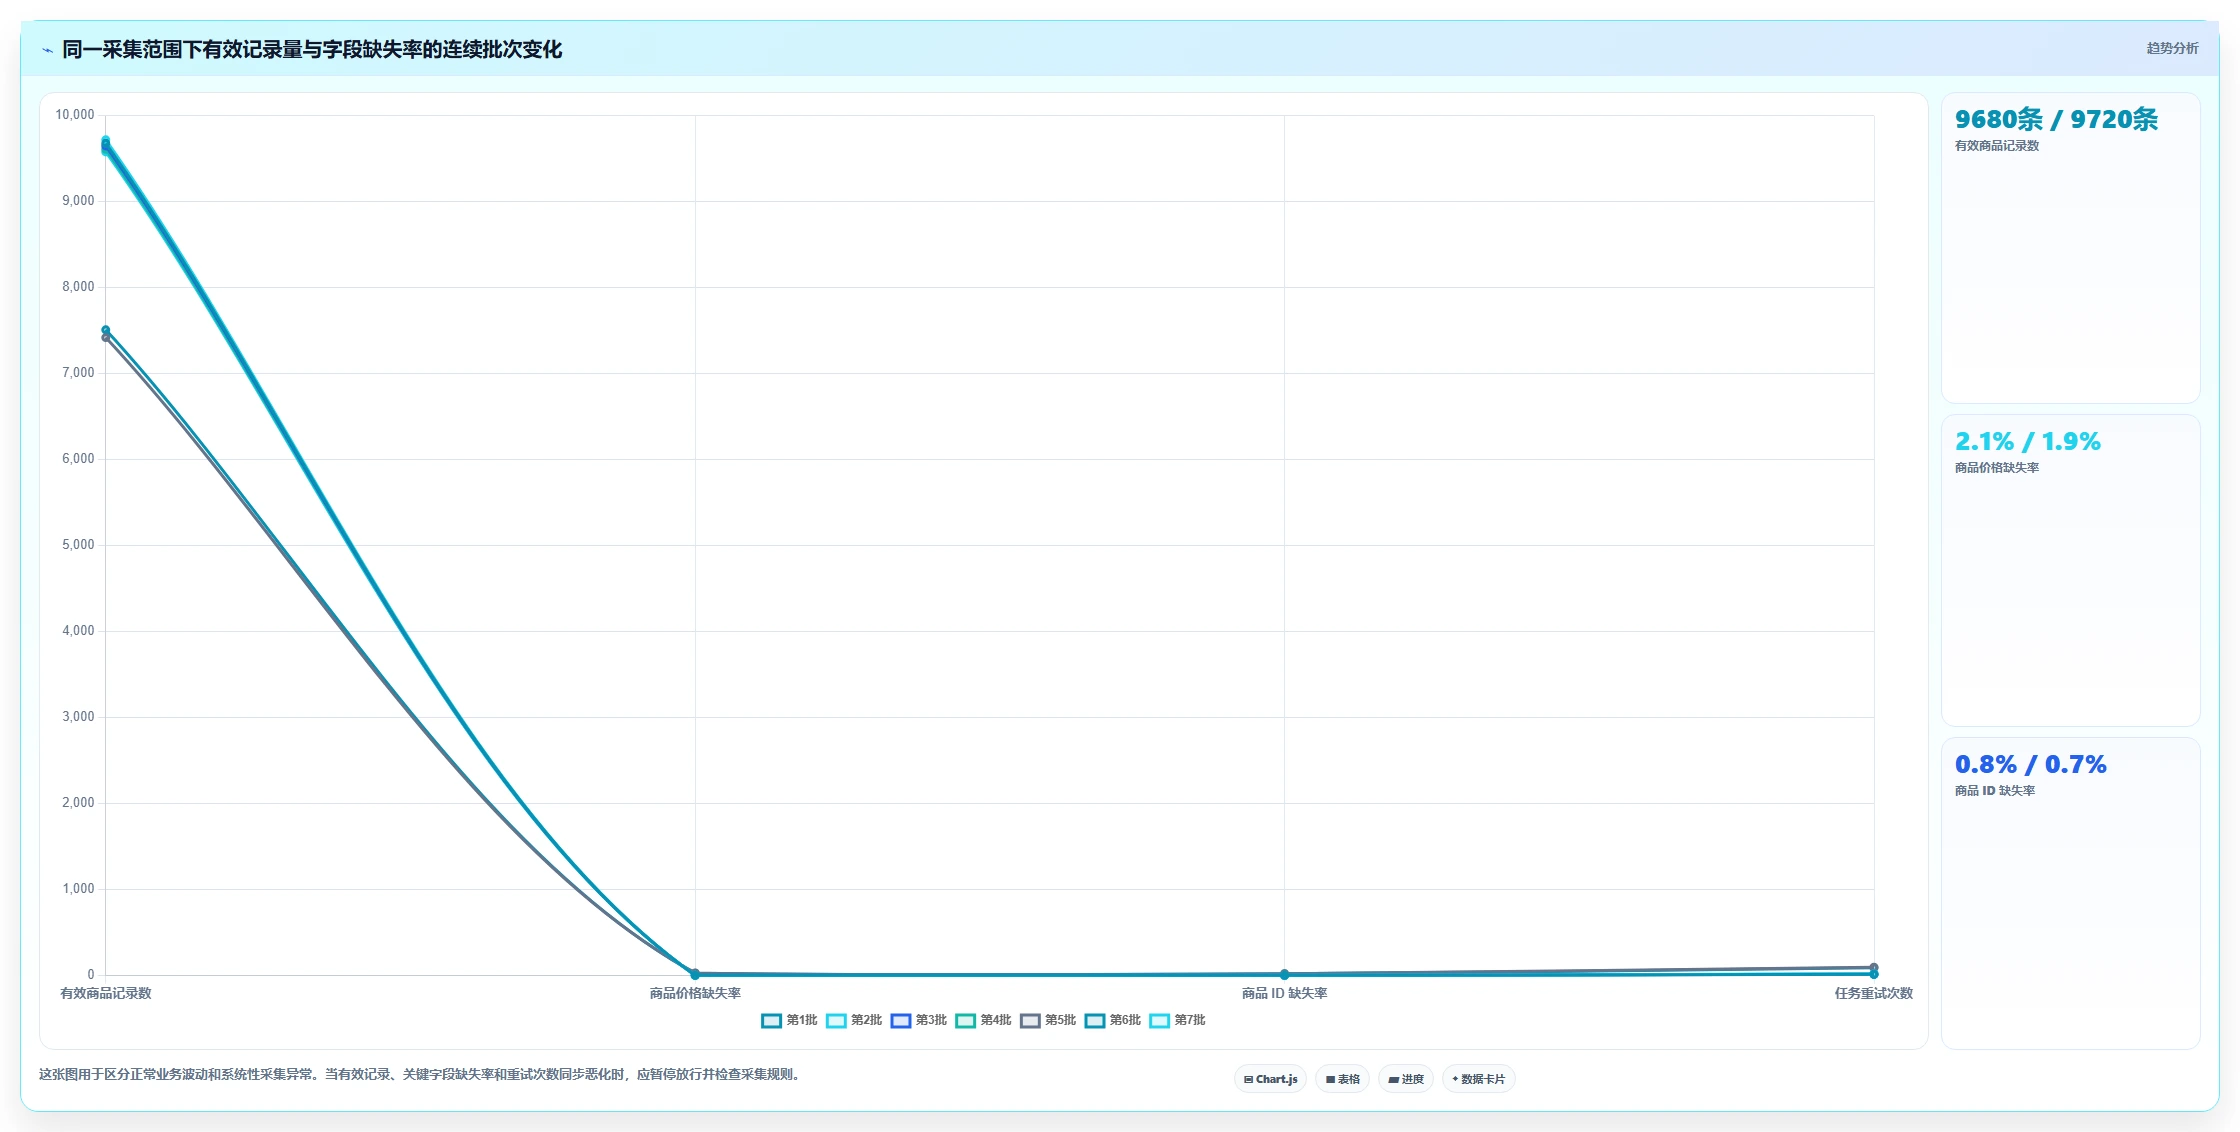This screenshot has height=1132, width=2240.
Task: Toggle the 第6批 legend entry
Action: 1113,1020
